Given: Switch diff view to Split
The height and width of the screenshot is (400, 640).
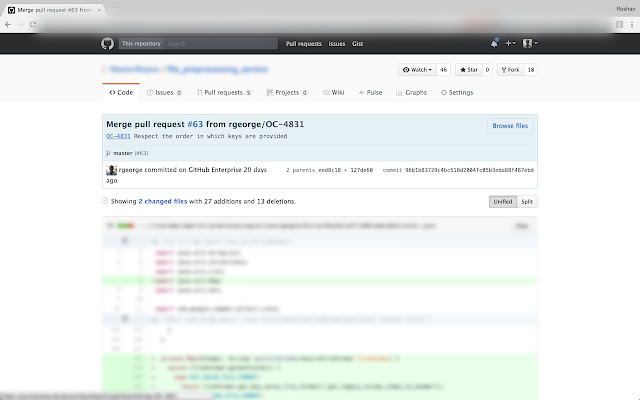Looking at the screenshot, I should pyautogui.click(x=526, y=201).
